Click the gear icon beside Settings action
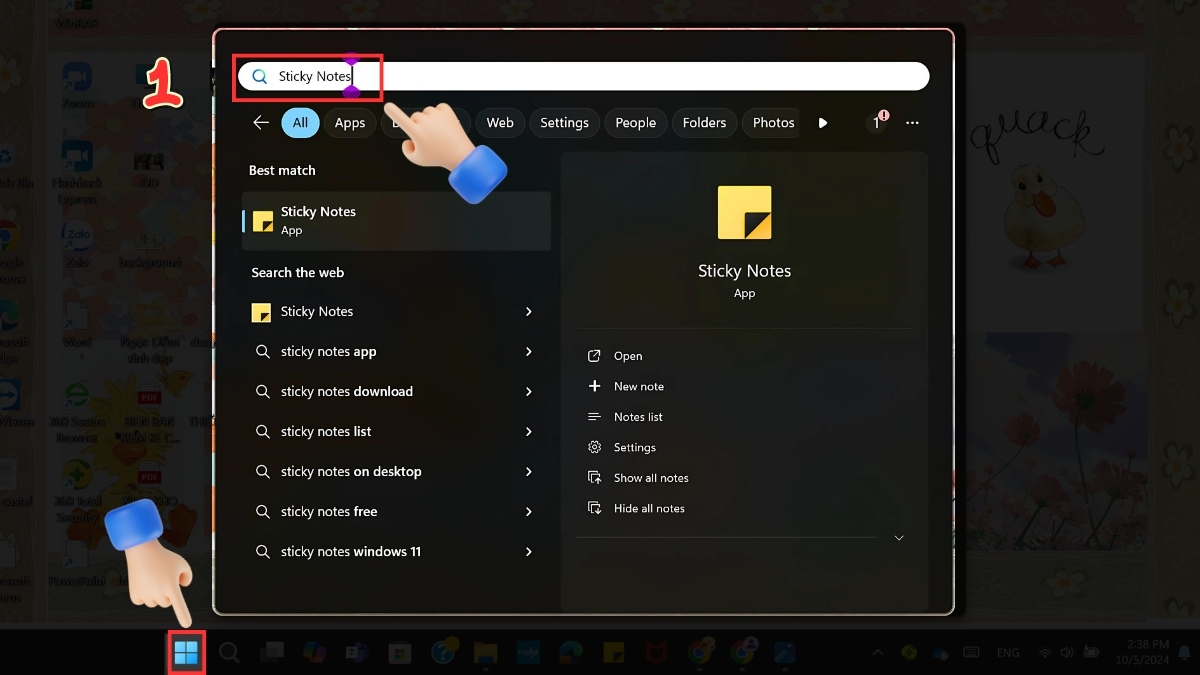1200x675 pixels. click(594, 447)
